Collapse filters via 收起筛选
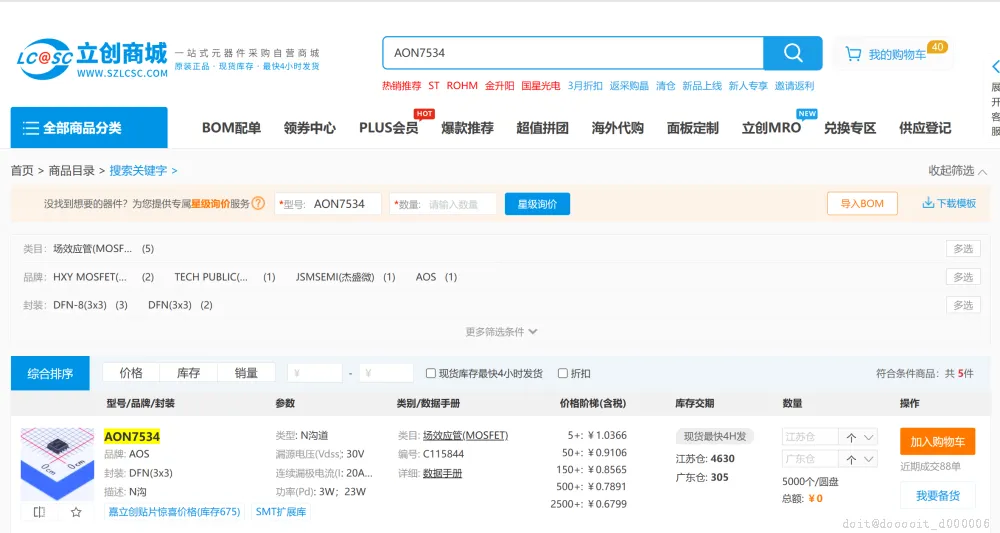Image resolution: width=1000 pixels, height=533 pixels. (957, 171)
